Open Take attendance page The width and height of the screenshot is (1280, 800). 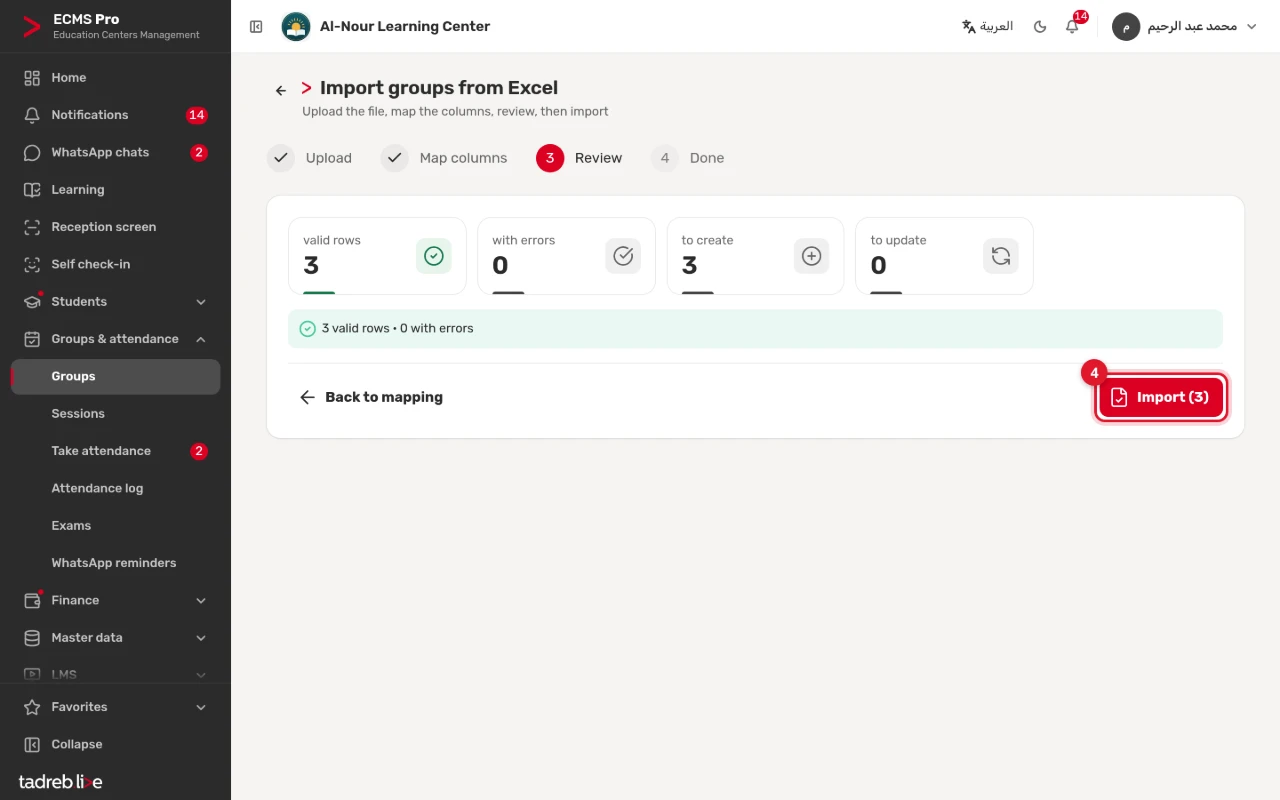(115, 451)
